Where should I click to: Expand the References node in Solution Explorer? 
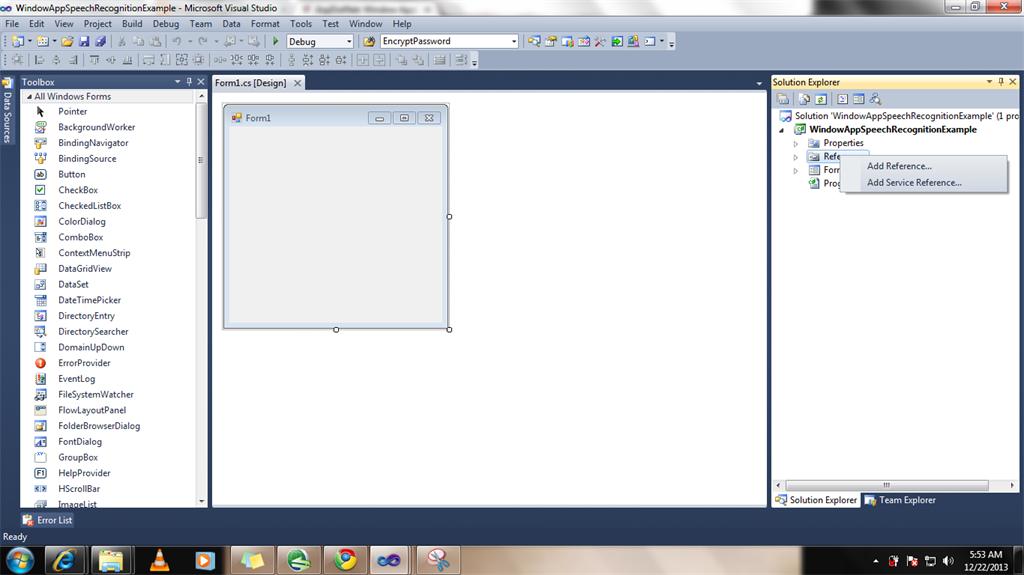click(x=795, y=157)
